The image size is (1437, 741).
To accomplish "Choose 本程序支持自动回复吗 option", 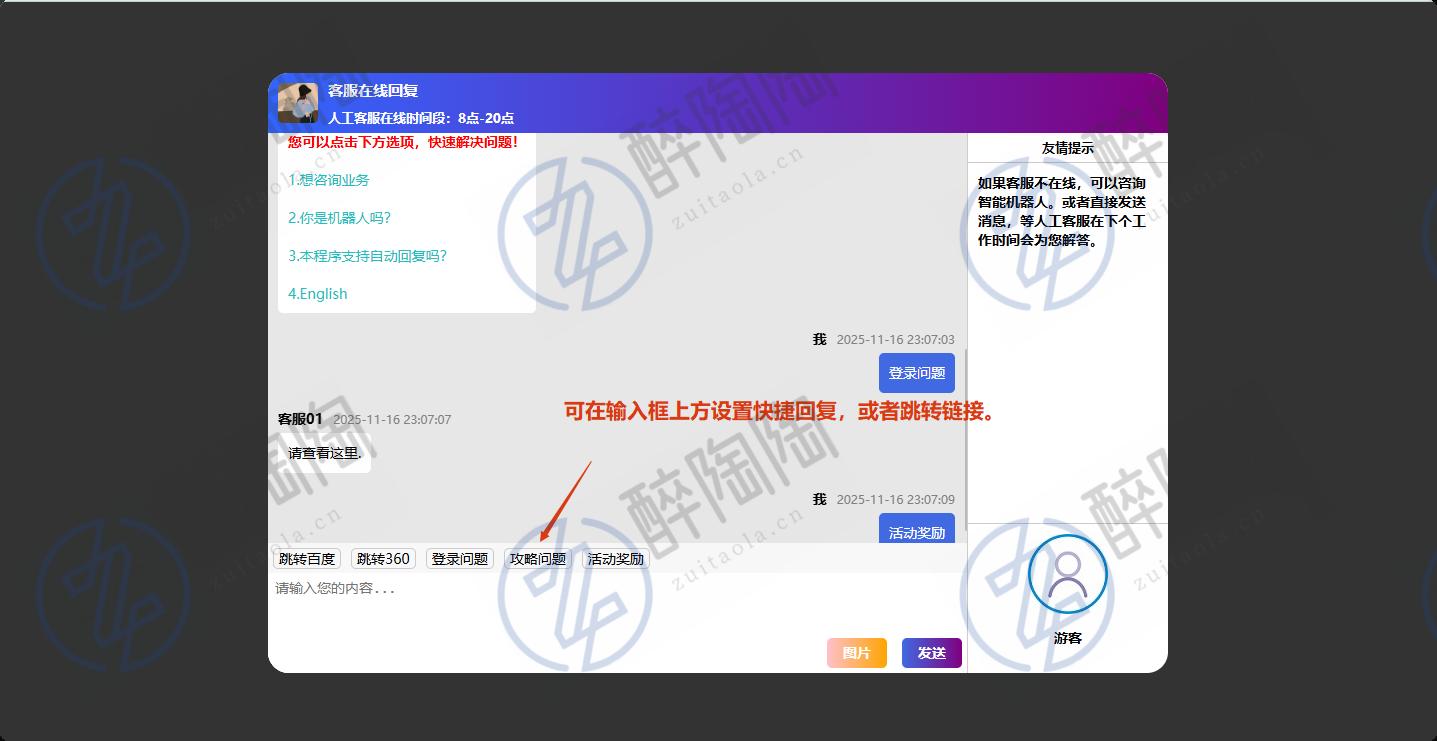I will [367, 256].
